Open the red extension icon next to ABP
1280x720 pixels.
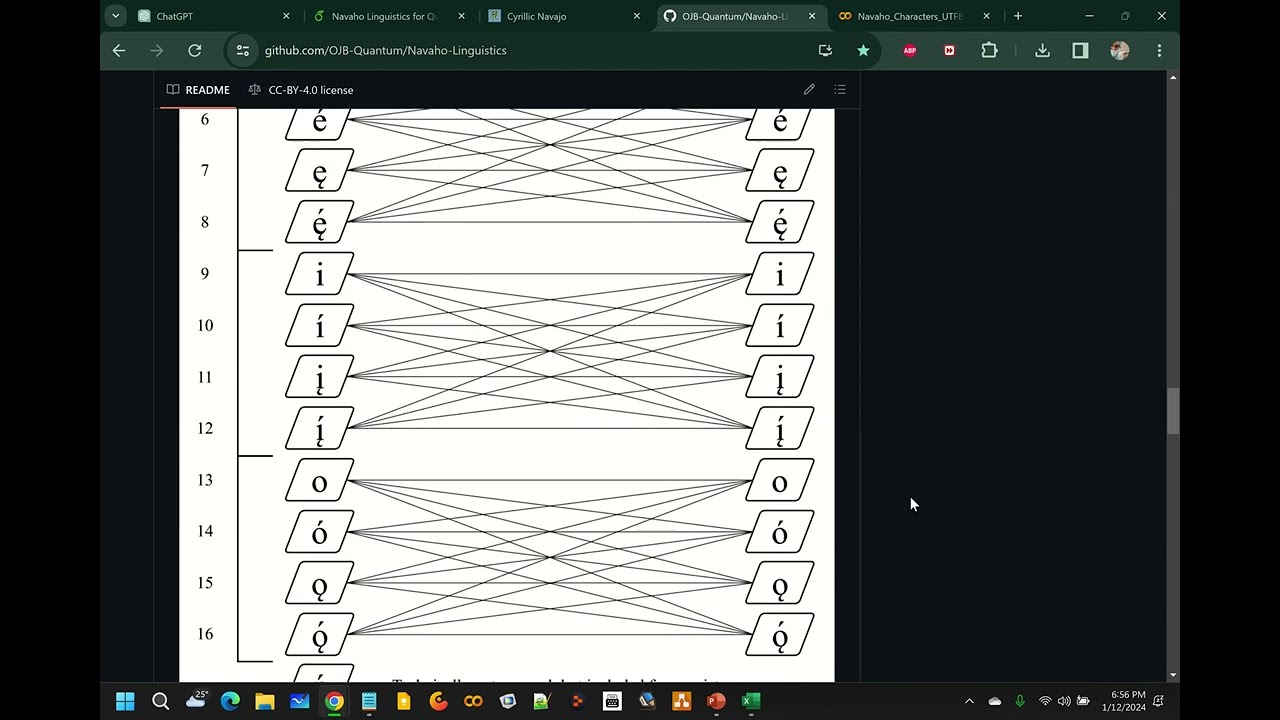pos(949,50)
